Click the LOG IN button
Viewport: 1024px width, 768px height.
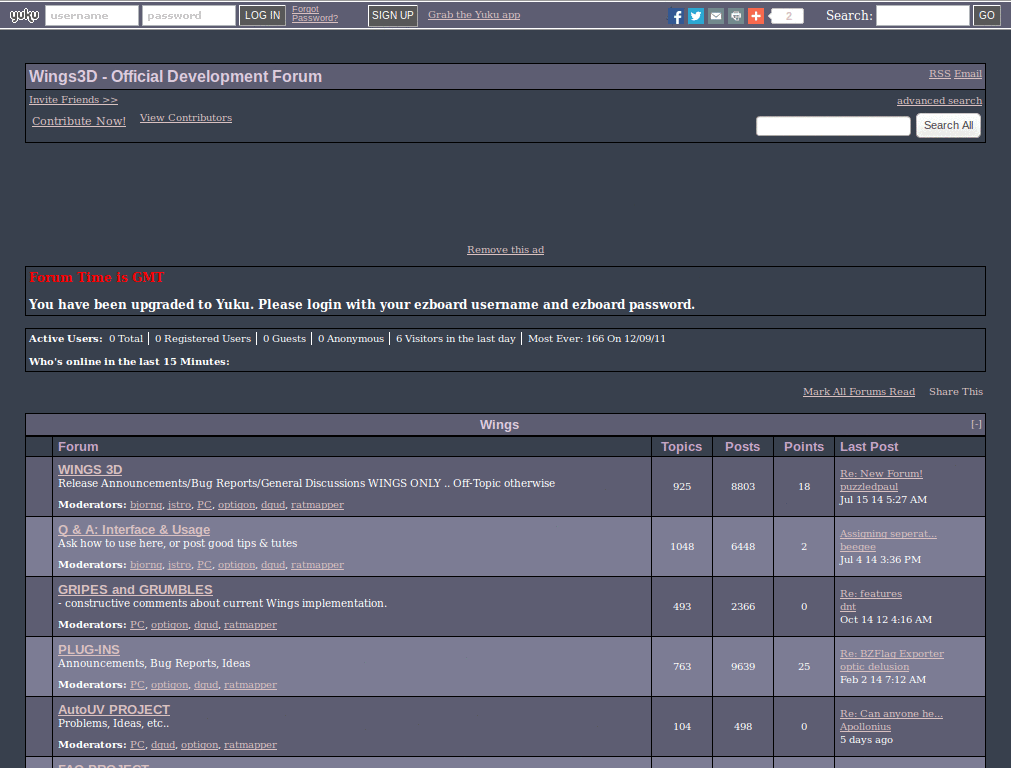click(x=262, y=15)
